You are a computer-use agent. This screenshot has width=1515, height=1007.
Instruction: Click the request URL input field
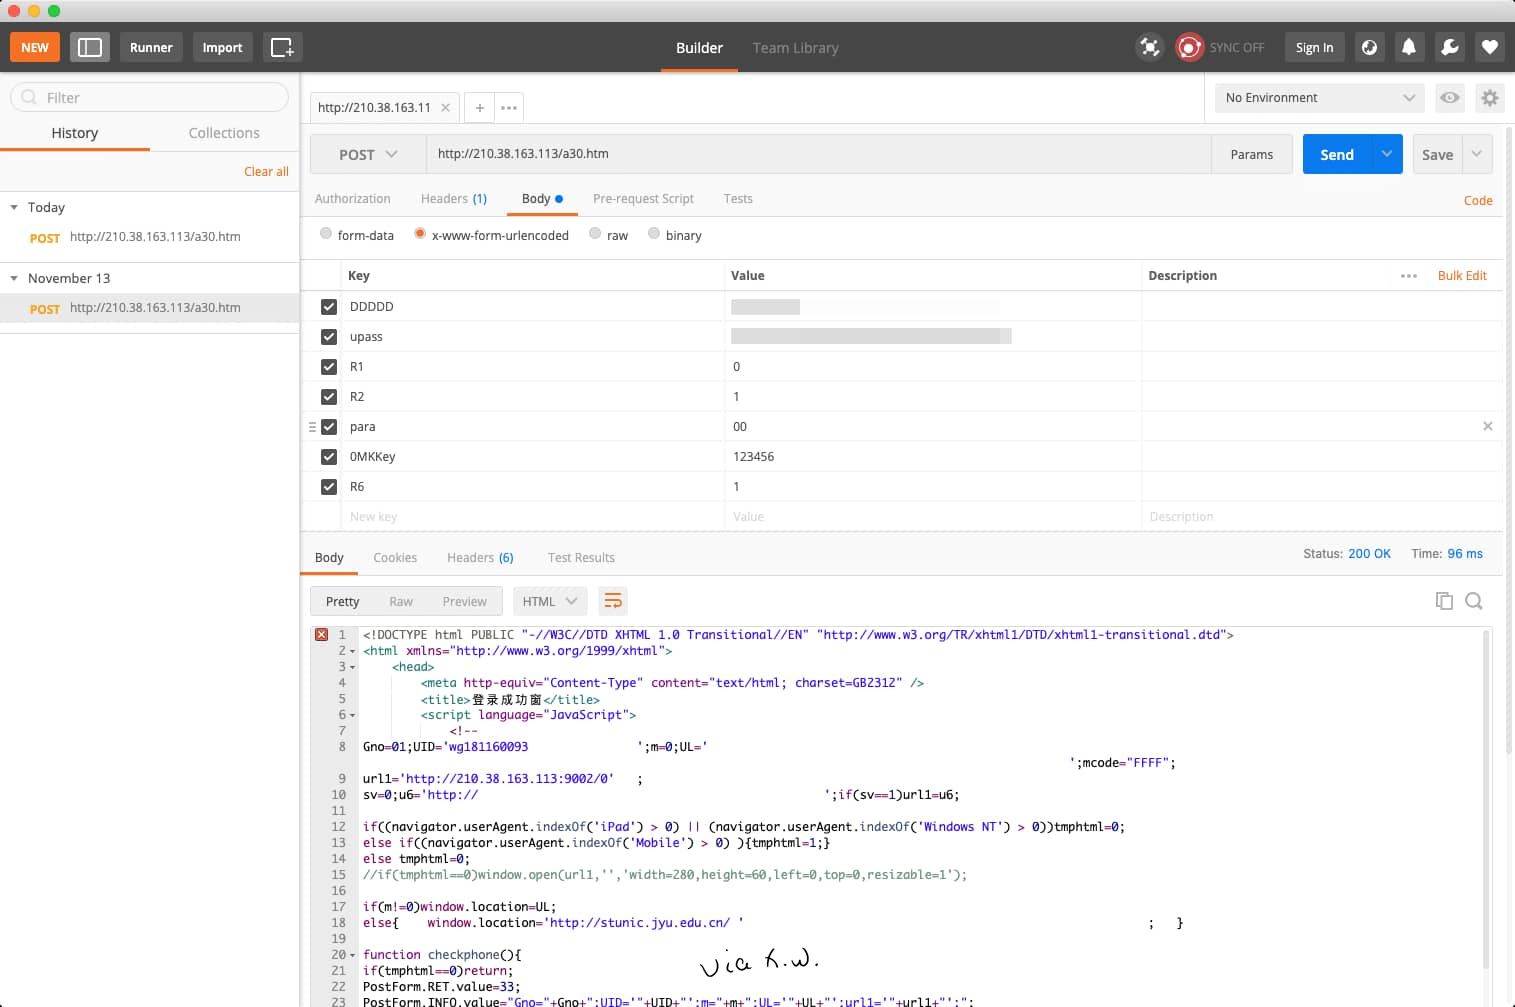click(818, 154)
